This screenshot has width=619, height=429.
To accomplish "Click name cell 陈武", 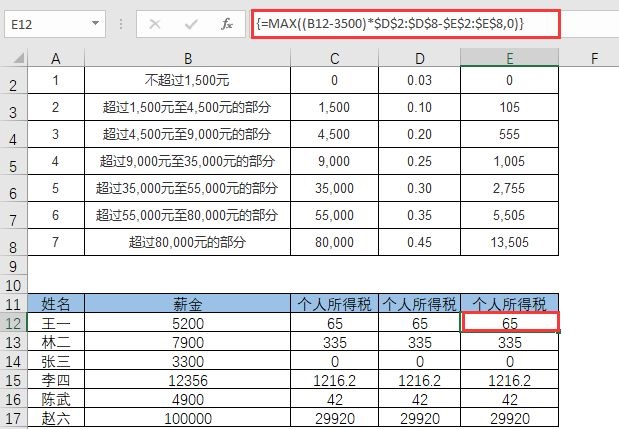I will coord(56,399).
